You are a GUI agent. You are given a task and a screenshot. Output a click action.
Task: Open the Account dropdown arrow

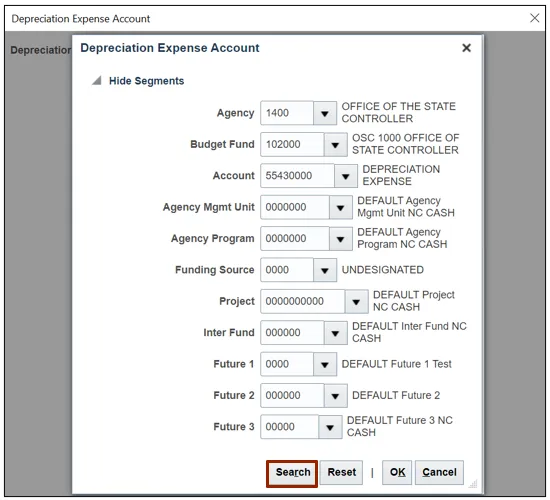(x=346, y=176)
